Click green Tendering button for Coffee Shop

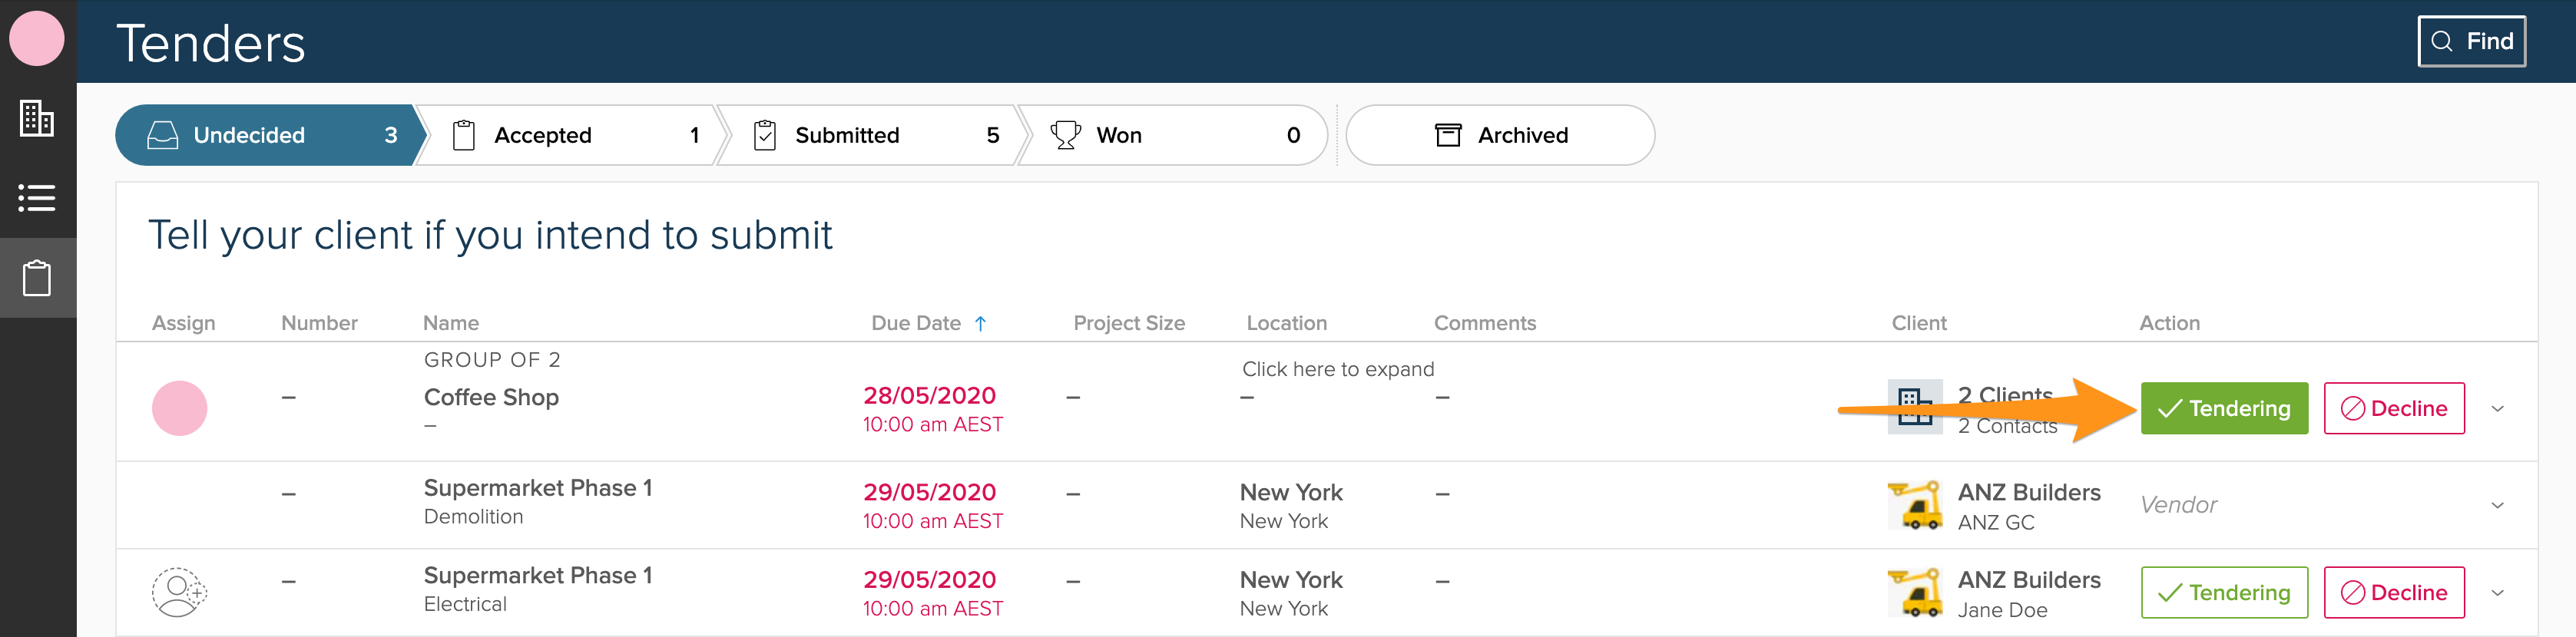tap(2224, 408)
